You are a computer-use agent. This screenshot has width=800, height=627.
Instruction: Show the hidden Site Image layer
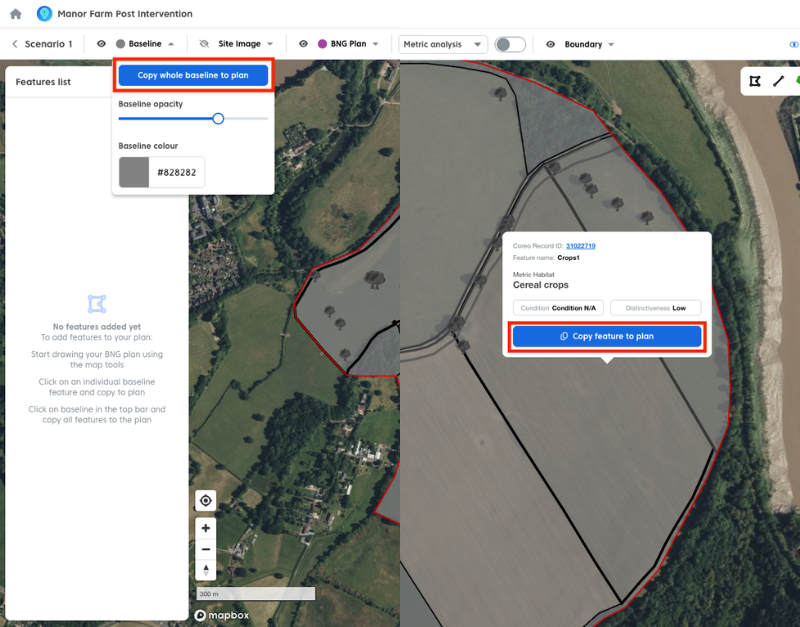(204, 44)
